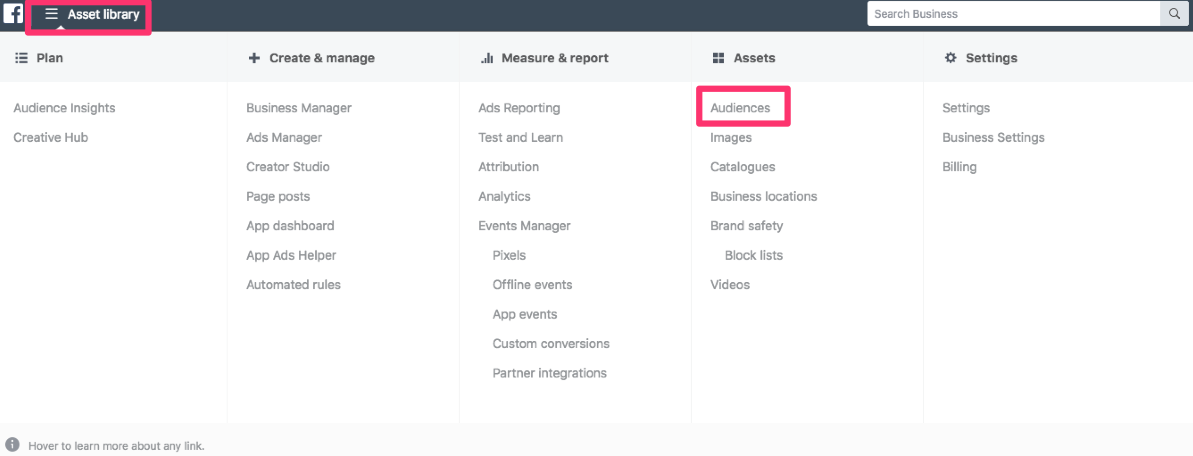Click the grid icon next to Assets
The height and width of the screenshot is (456, 1193).
pos(718,58)
